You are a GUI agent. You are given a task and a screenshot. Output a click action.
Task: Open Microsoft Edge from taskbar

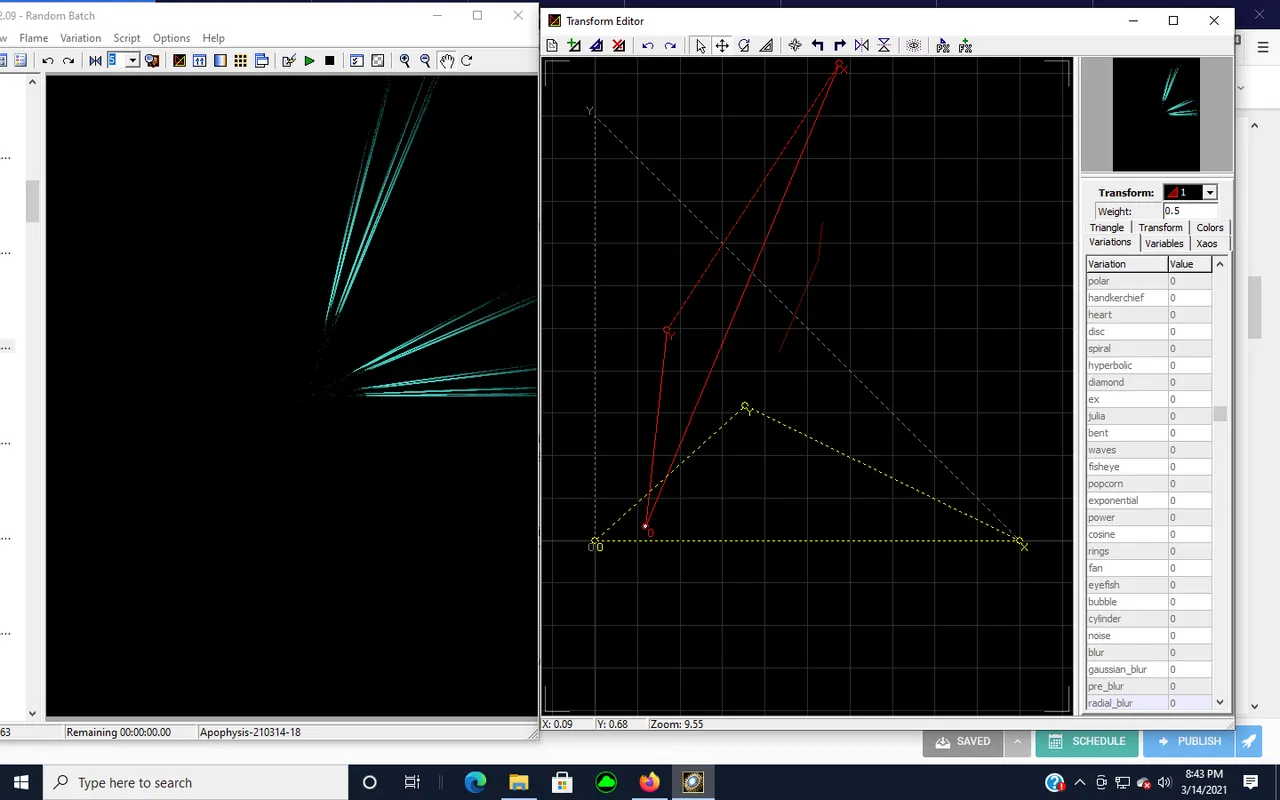tap(475, 783)
